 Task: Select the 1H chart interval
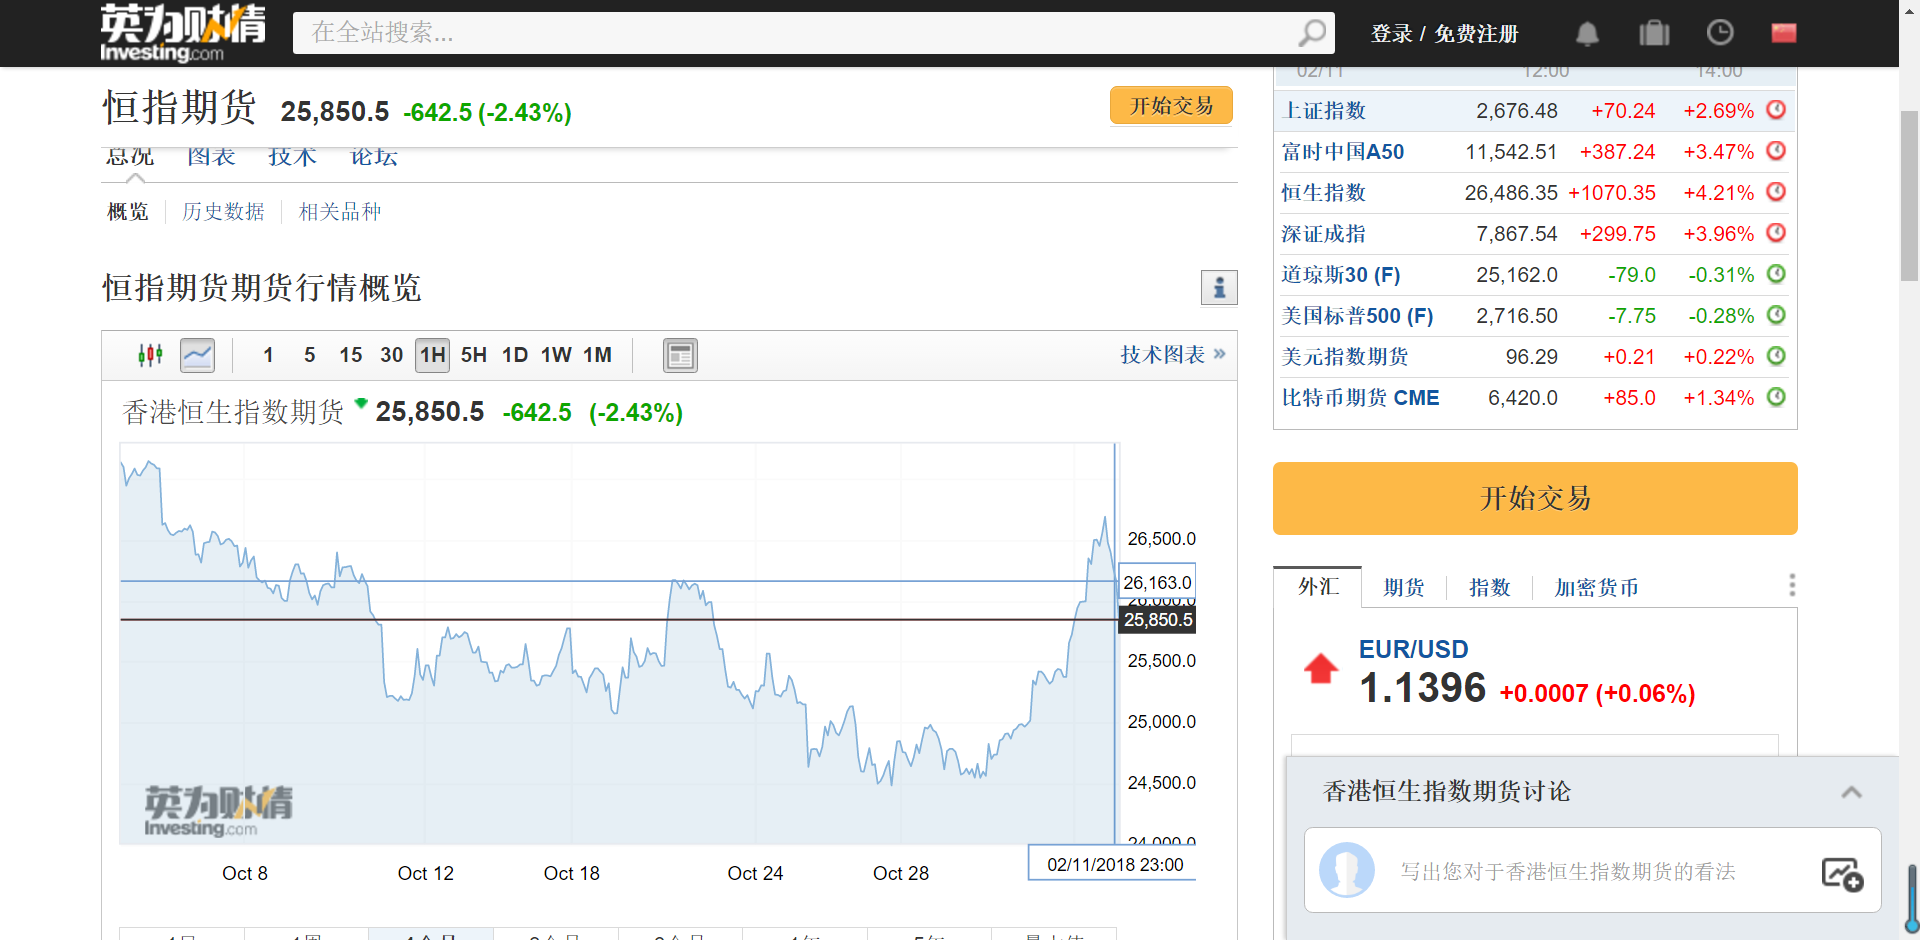click(x=433, y=355)
